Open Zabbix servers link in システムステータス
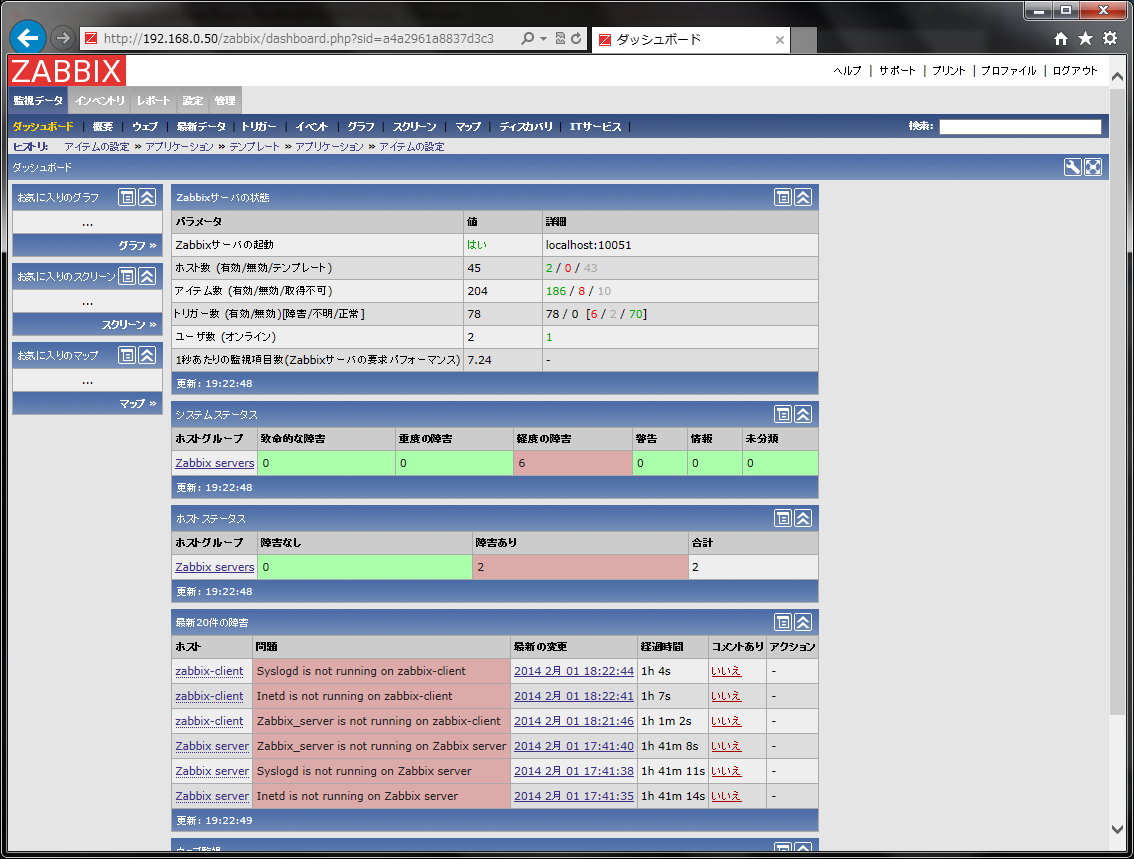The image size is (1134, 859). click(215, 463)
